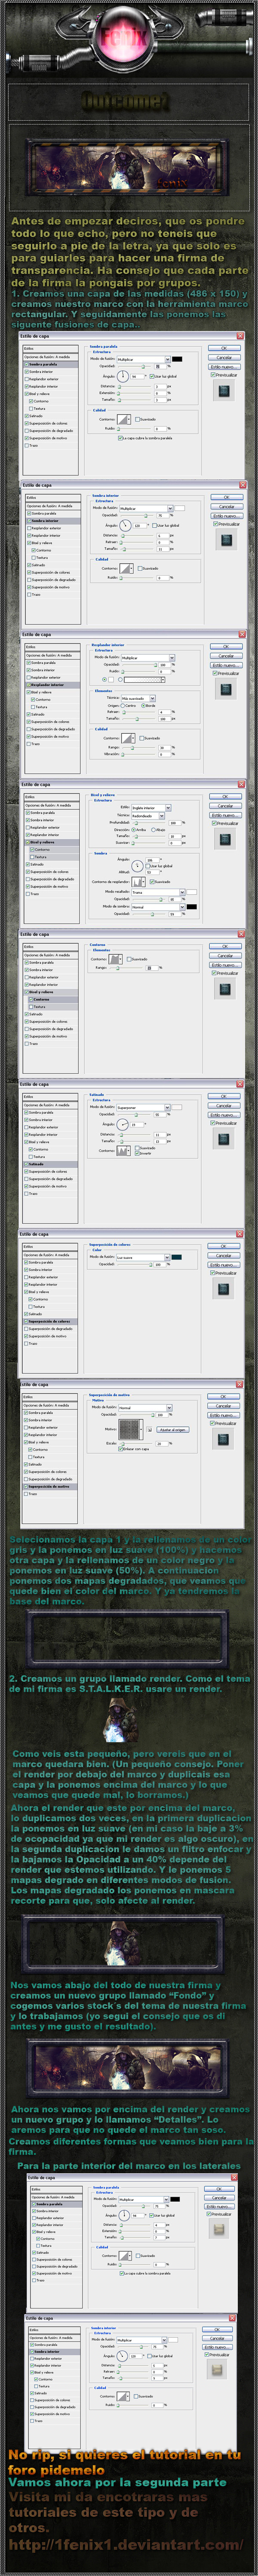Open Modo de fusión dropdown in Superposición de motivo dialog
258x2576 pixels.
click(x=144, y=1409)
